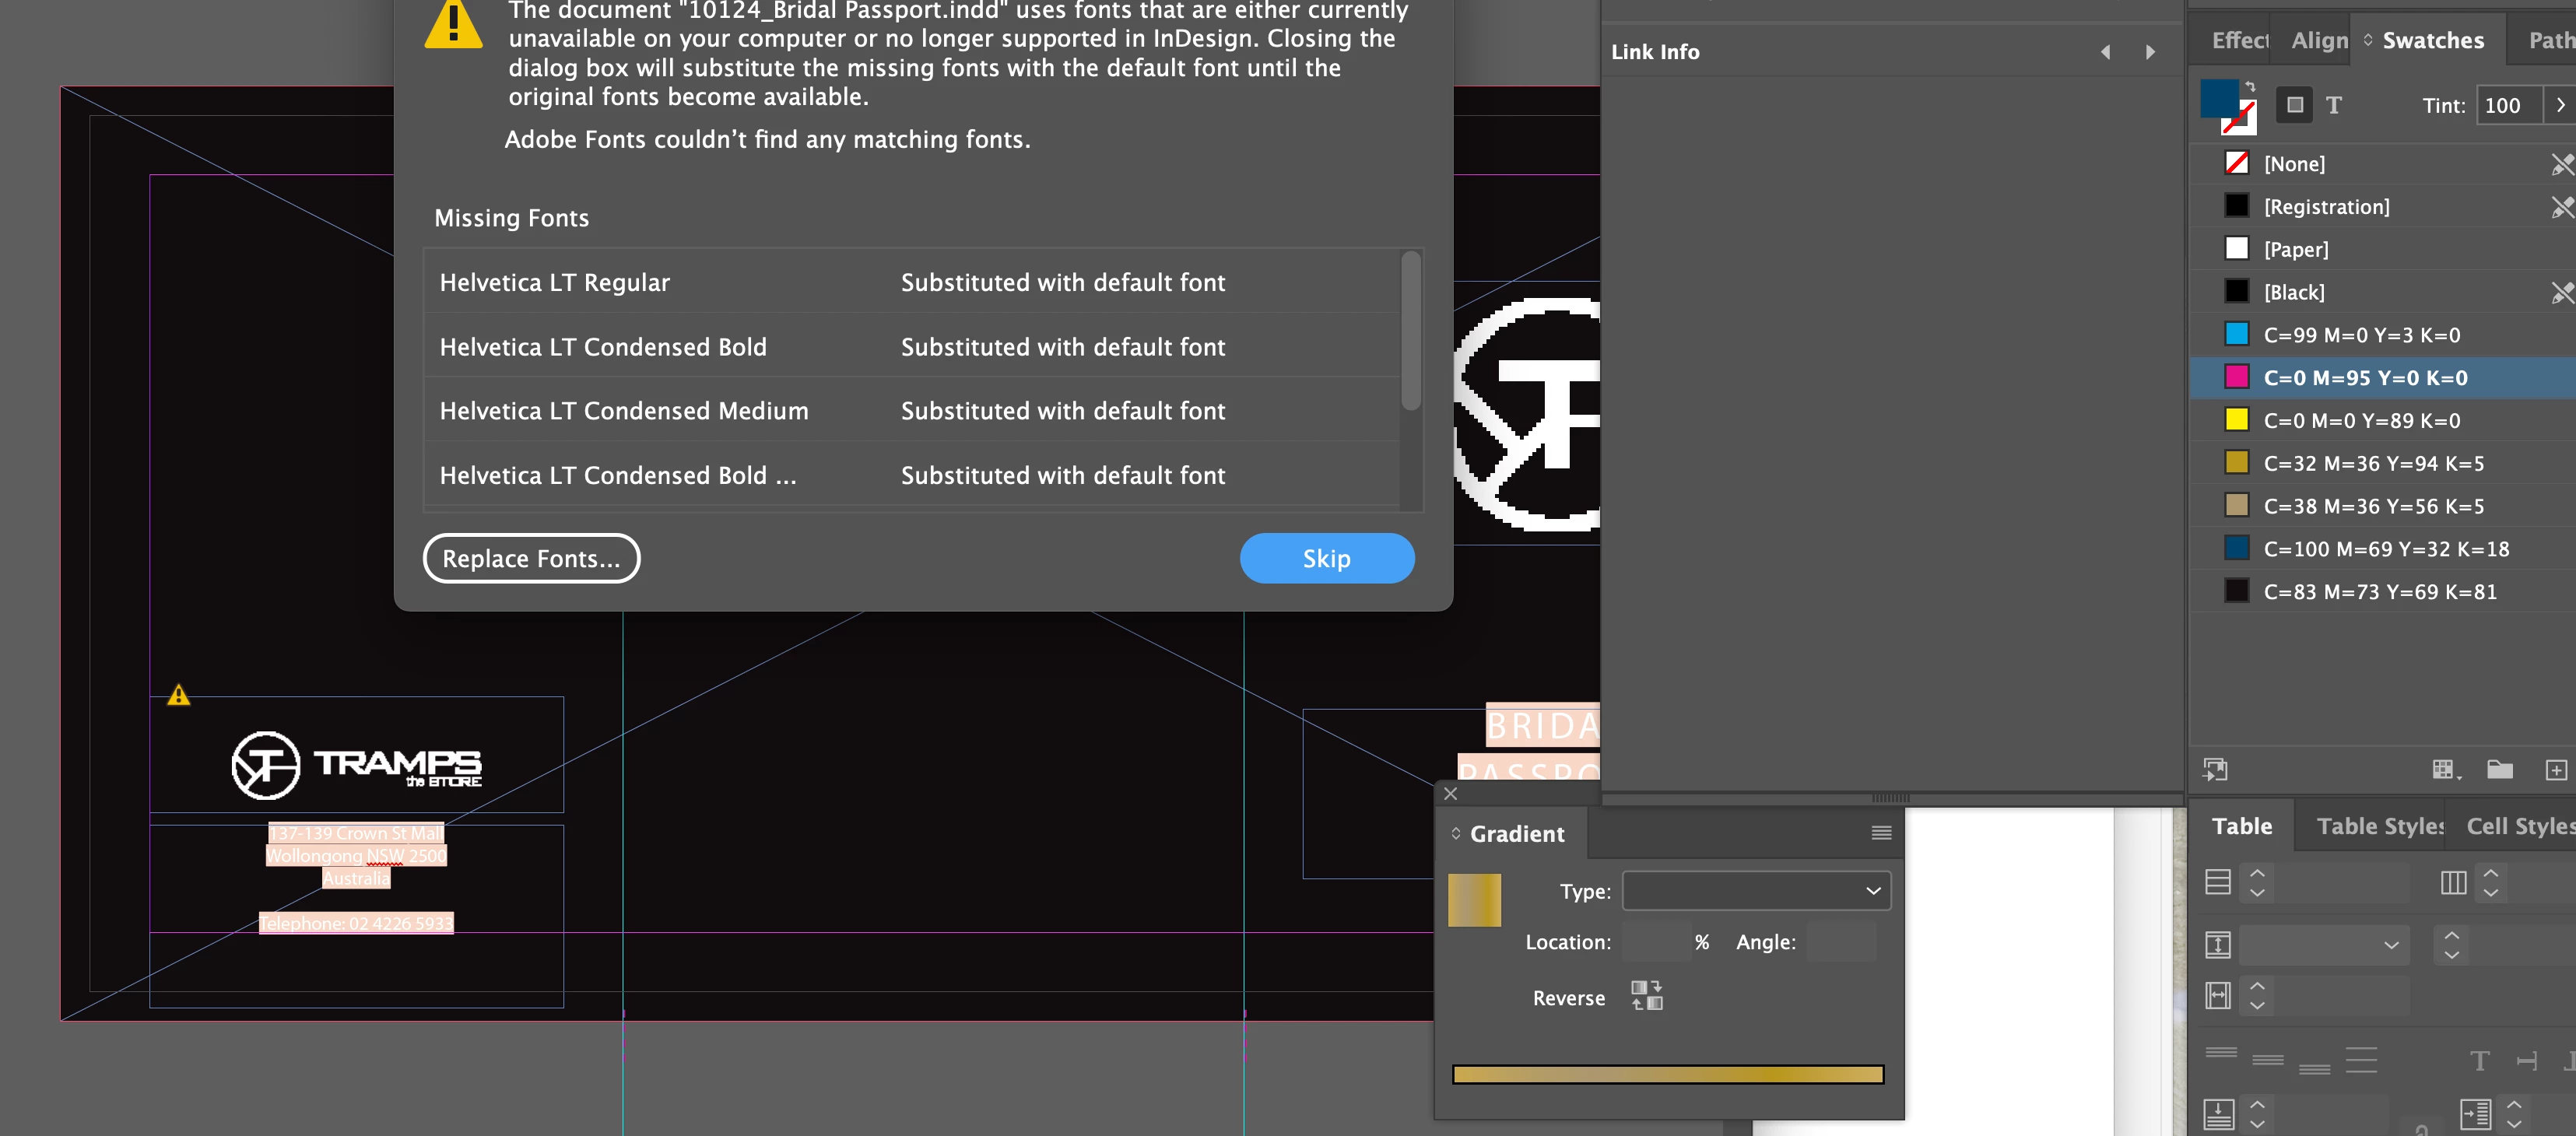Open the Gradient panel hamburger menu
Screen dimensions: 2576x1136
point(1881,833)
